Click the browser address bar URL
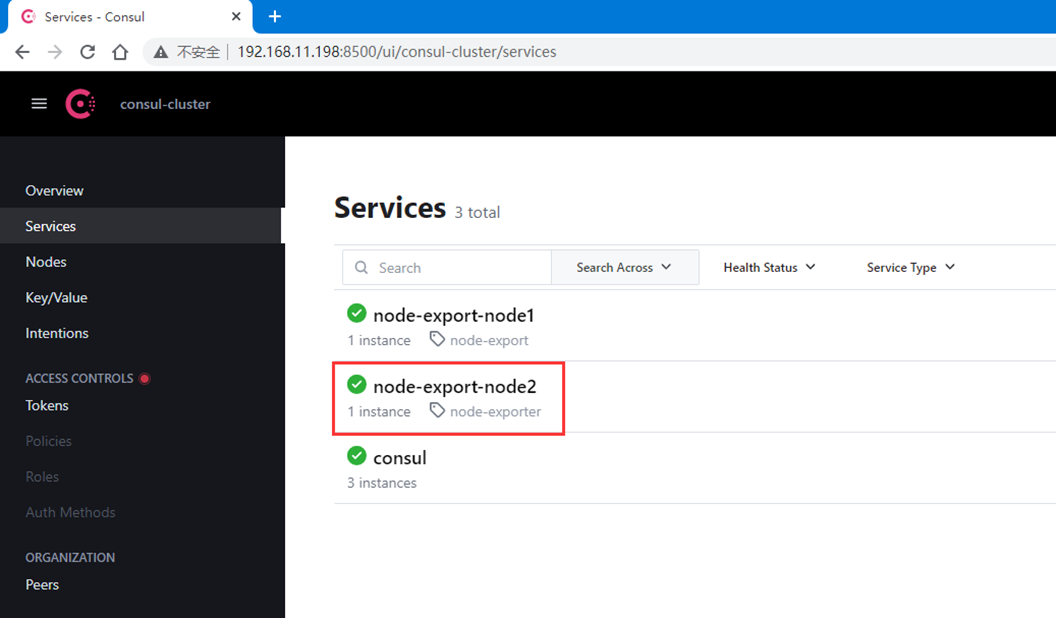Screen dimensions: 1056x618 coord(397,52)
